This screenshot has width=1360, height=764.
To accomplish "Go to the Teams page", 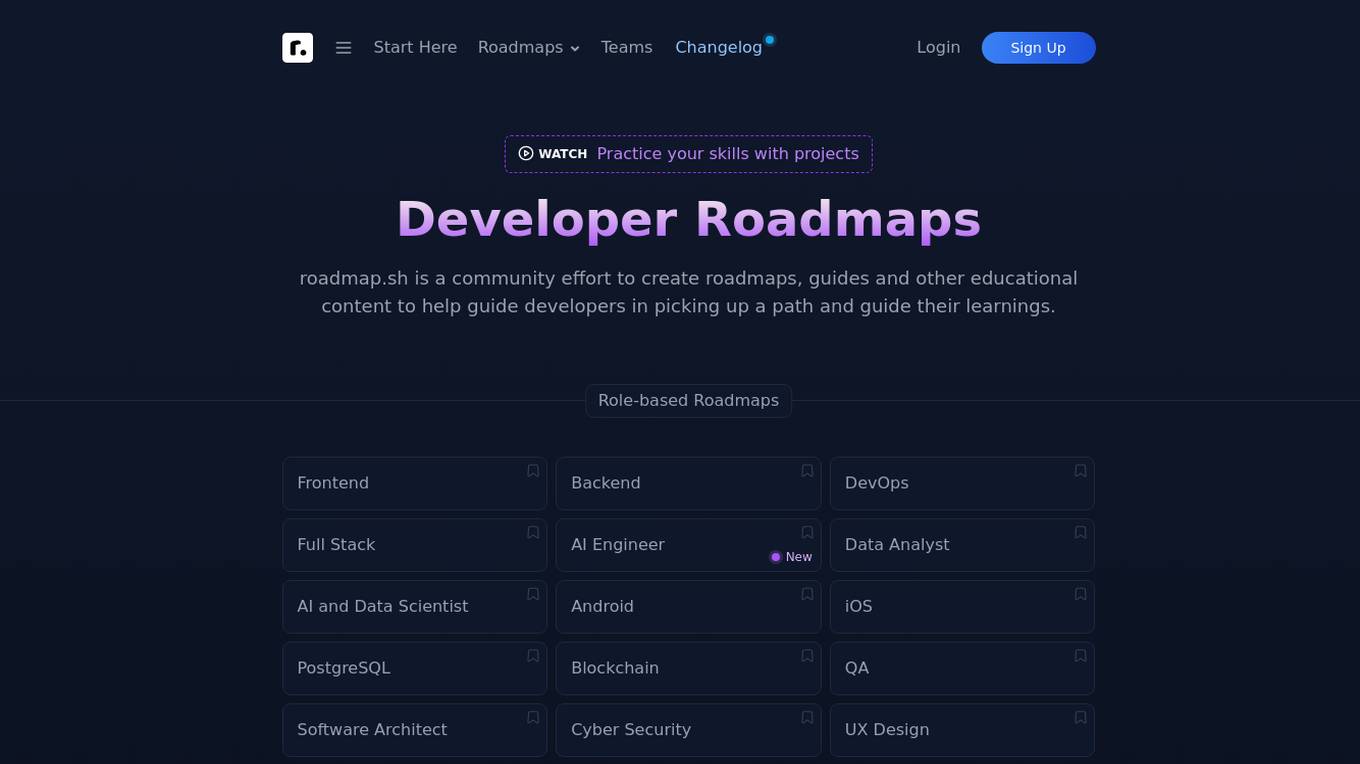I will (x=627, y=48).
